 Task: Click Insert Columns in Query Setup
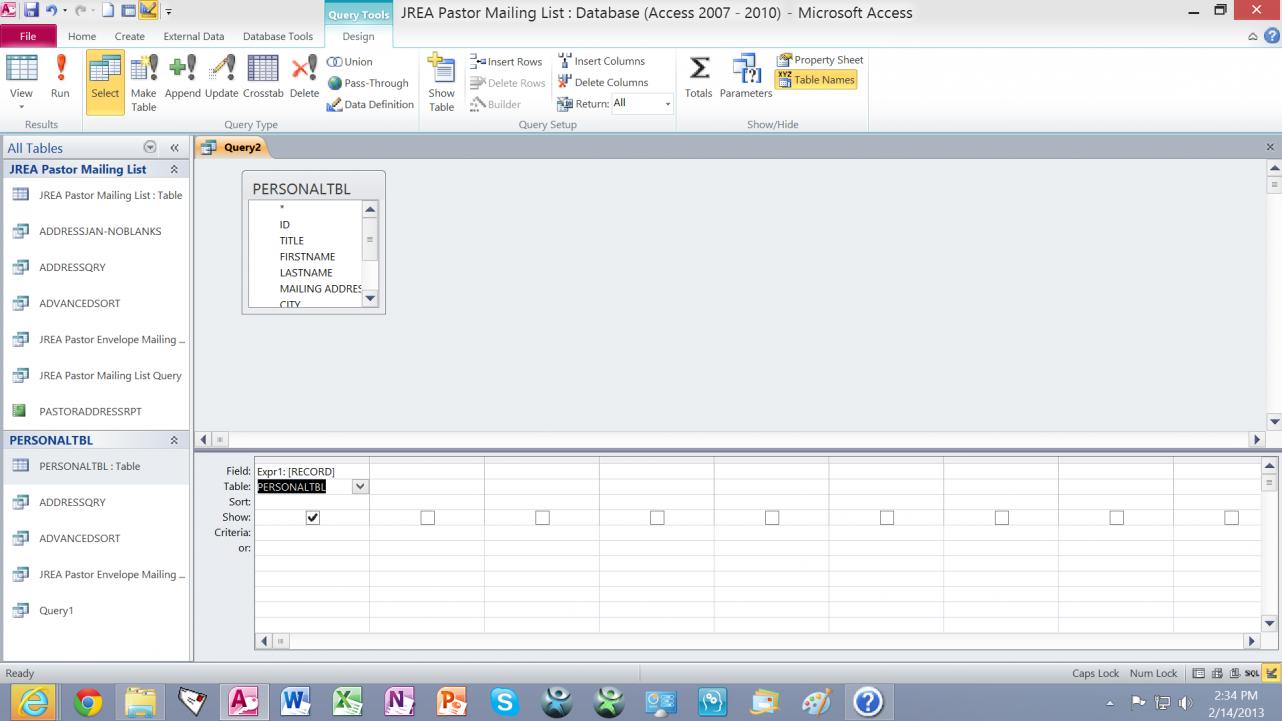click(x=601, y=62)
